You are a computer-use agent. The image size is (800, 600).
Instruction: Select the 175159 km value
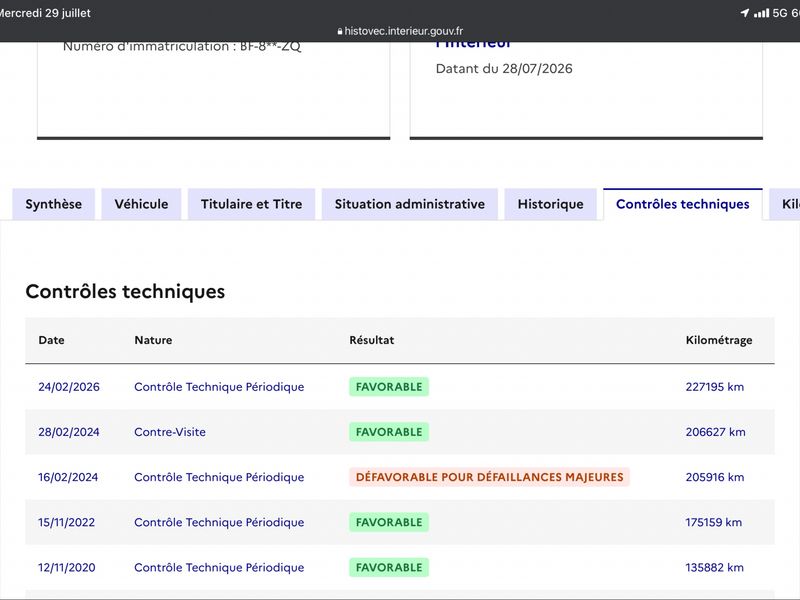713,522
